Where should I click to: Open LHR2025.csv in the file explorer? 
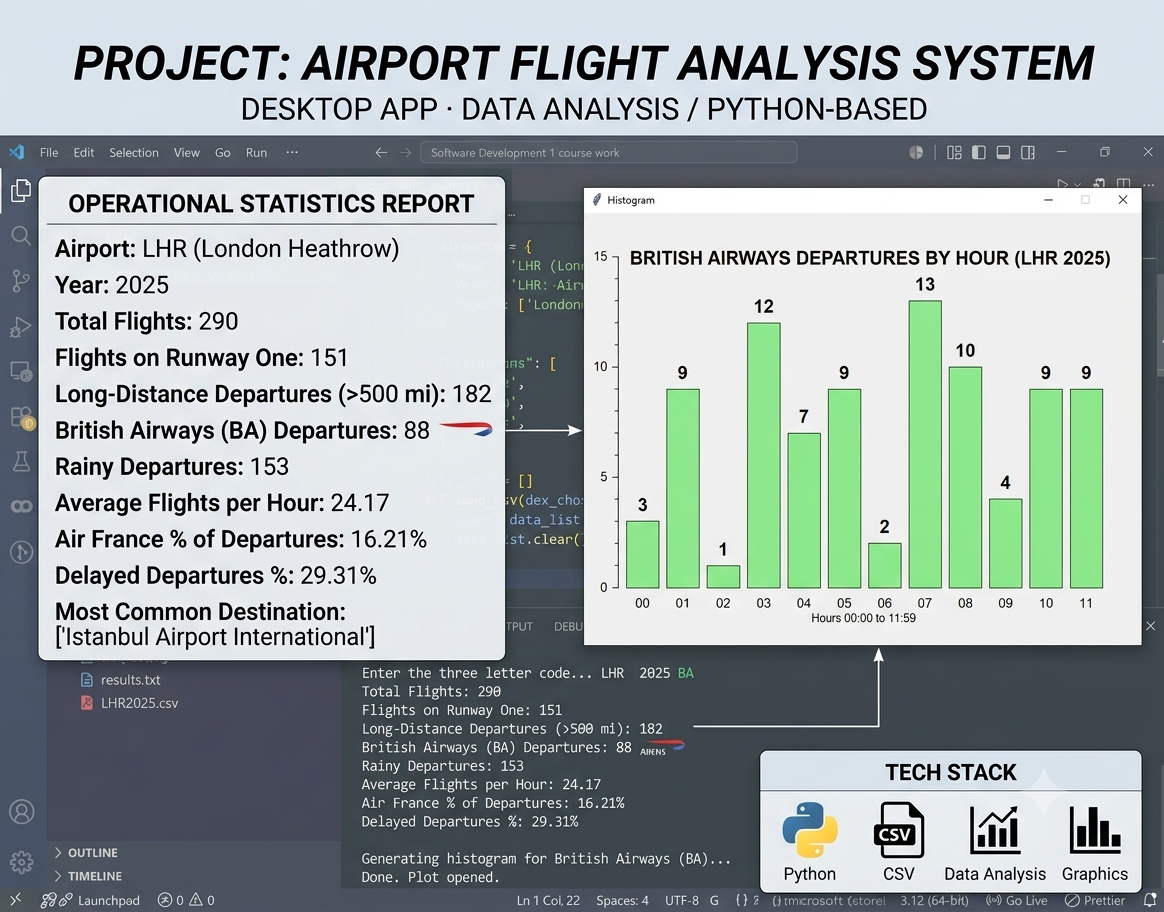(x=139, y=703)
